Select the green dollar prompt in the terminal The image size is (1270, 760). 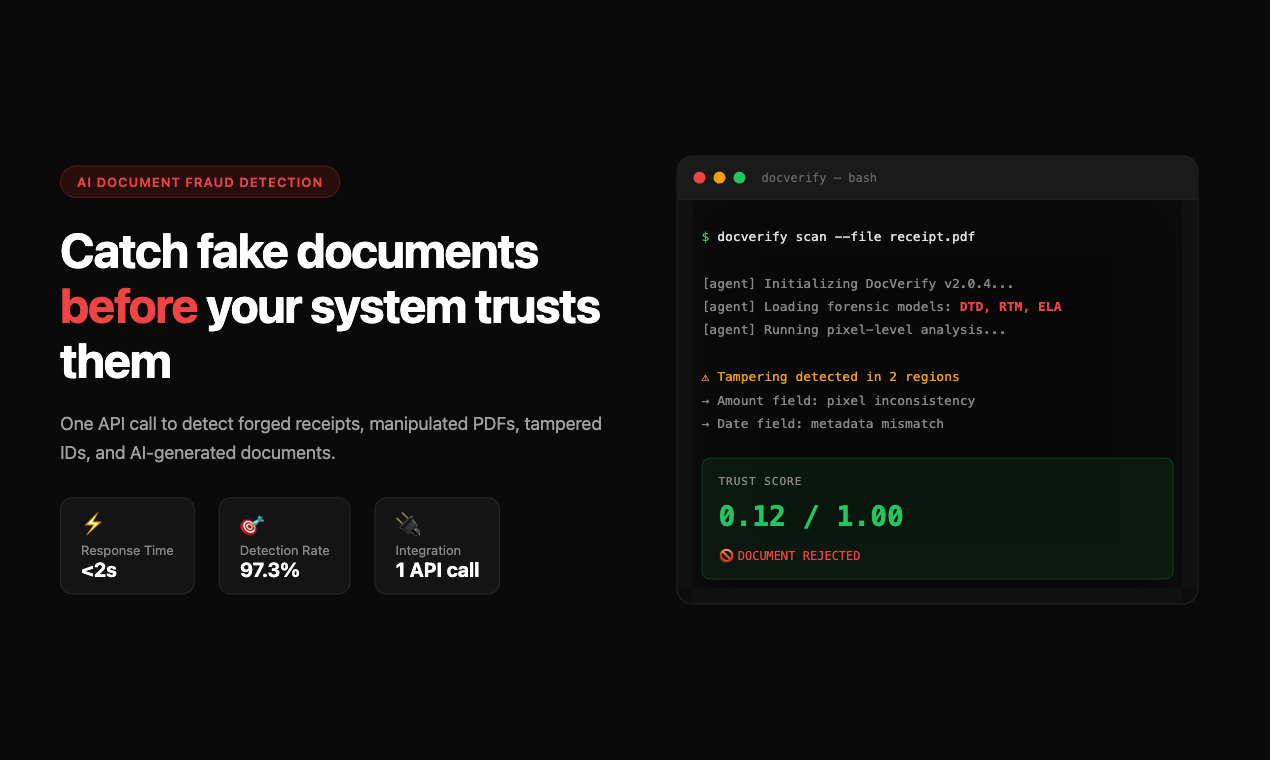pyautogui.click(x=705, y=237)
